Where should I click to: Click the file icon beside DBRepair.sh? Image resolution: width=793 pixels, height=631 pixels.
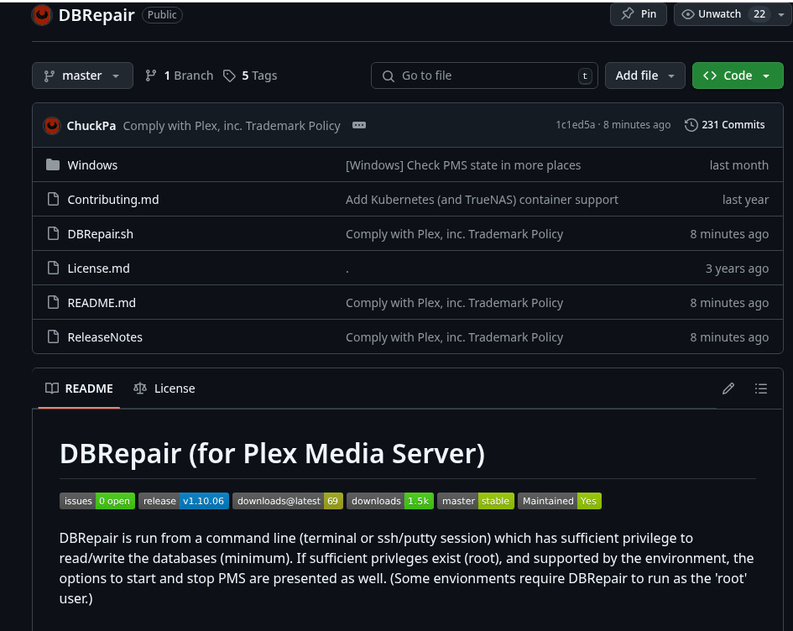point(53,234)
